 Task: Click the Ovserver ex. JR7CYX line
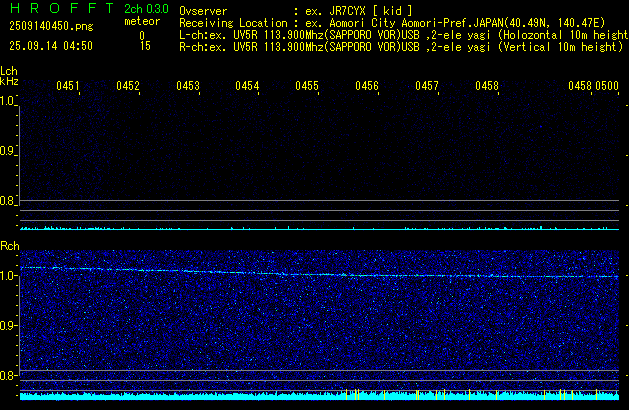296,11
